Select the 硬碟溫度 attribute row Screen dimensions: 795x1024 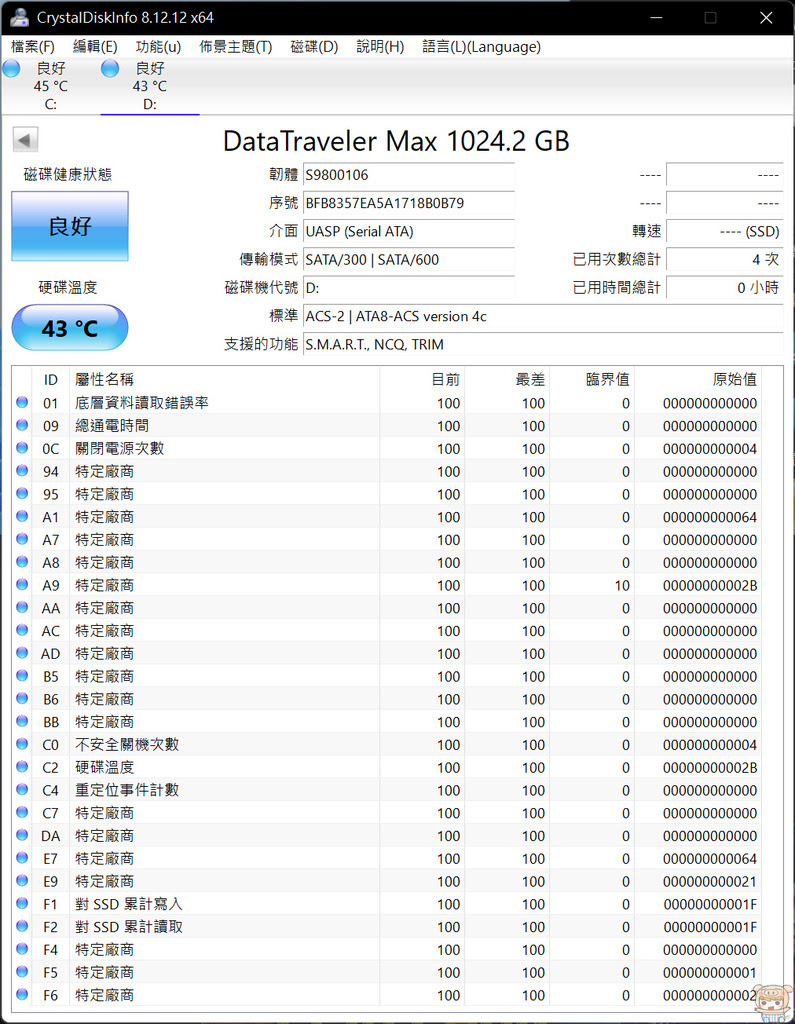pyautogui.click(x=387, y=767)
